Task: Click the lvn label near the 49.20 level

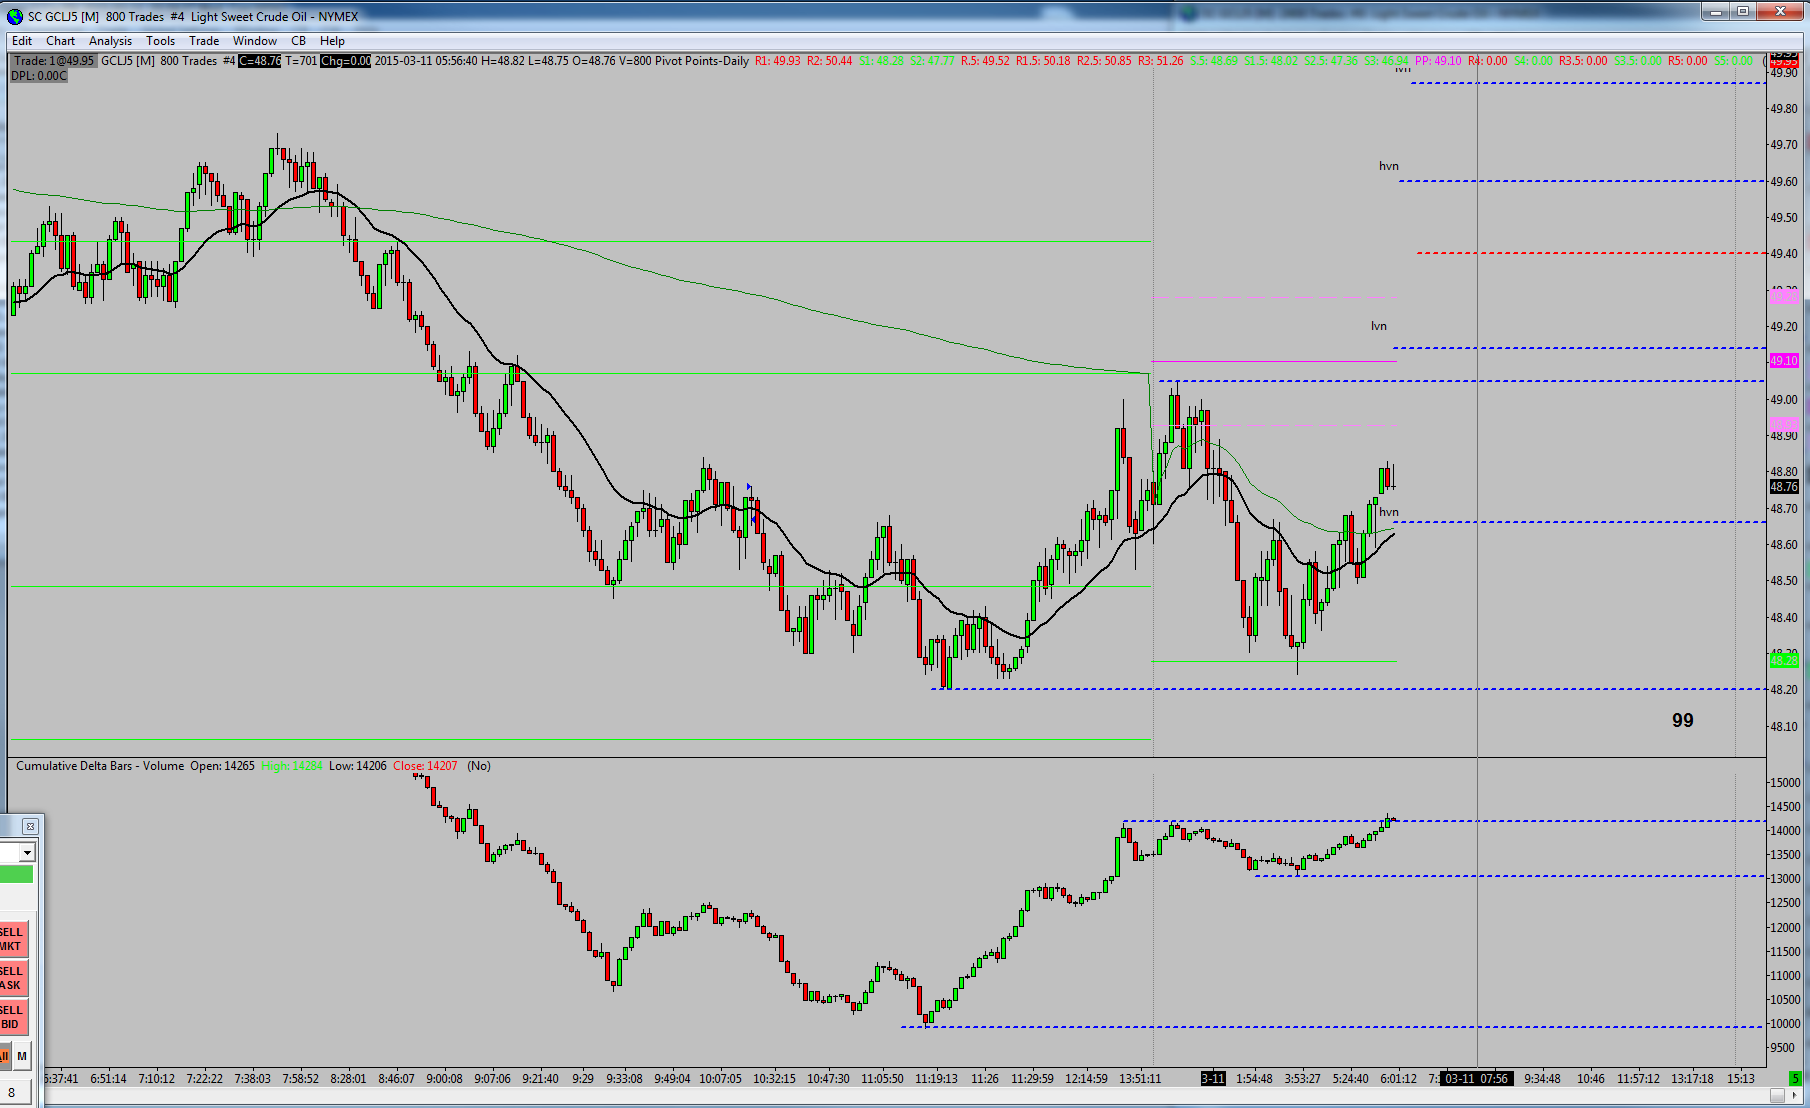Action: tap(1379, 326)
